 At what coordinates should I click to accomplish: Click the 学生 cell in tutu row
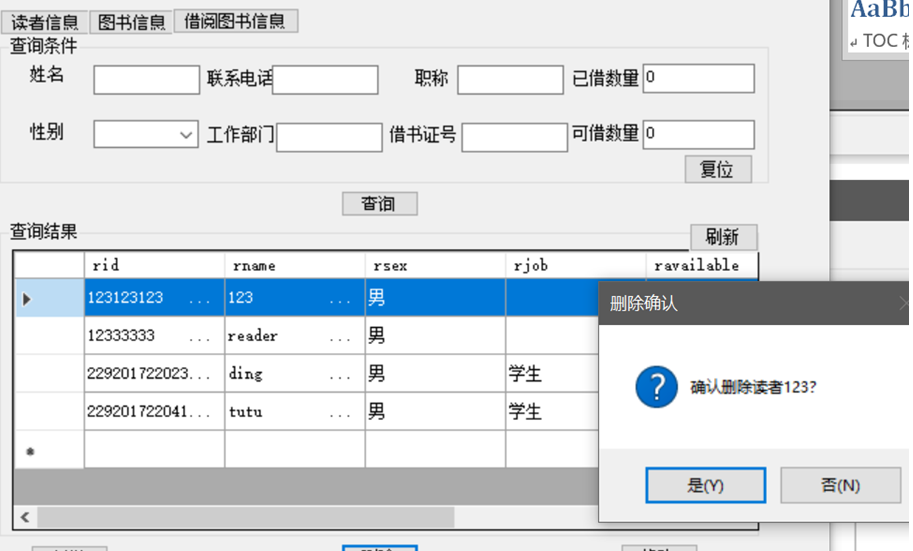552,412
